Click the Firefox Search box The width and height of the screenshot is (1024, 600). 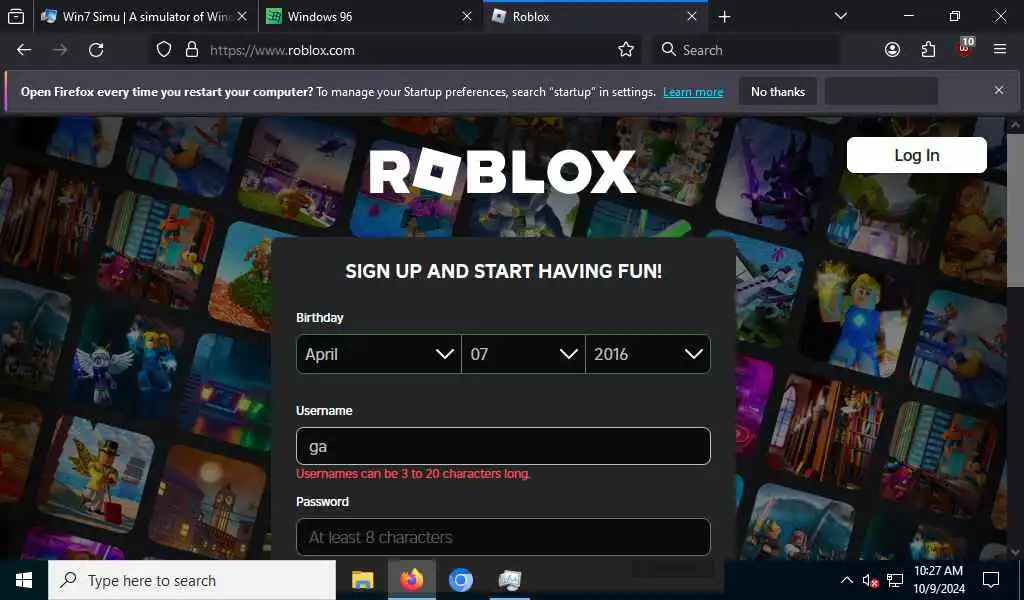click(x=748, y=50)
